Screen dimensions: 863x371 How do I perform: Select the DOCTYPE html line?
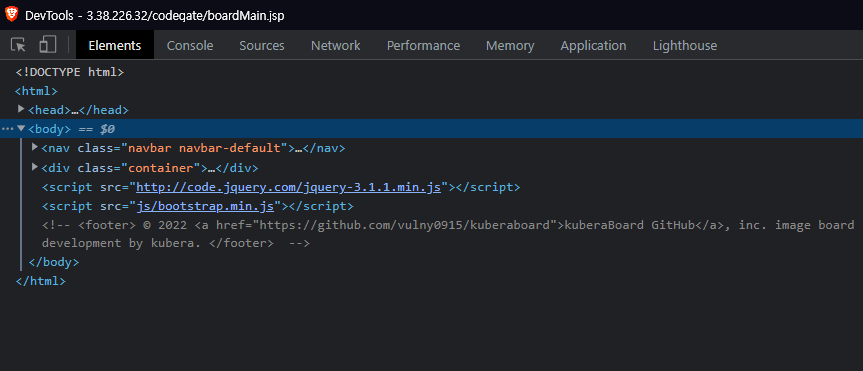tap(69, 72)
